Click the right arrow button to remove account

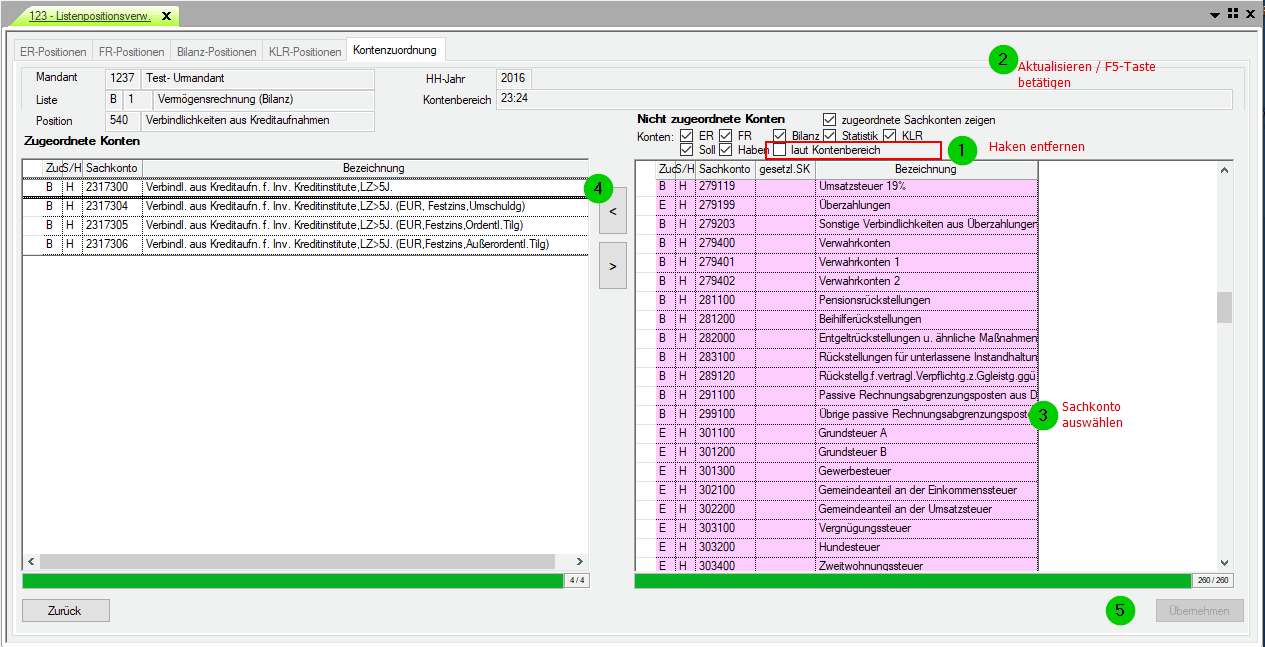[613, 266]
